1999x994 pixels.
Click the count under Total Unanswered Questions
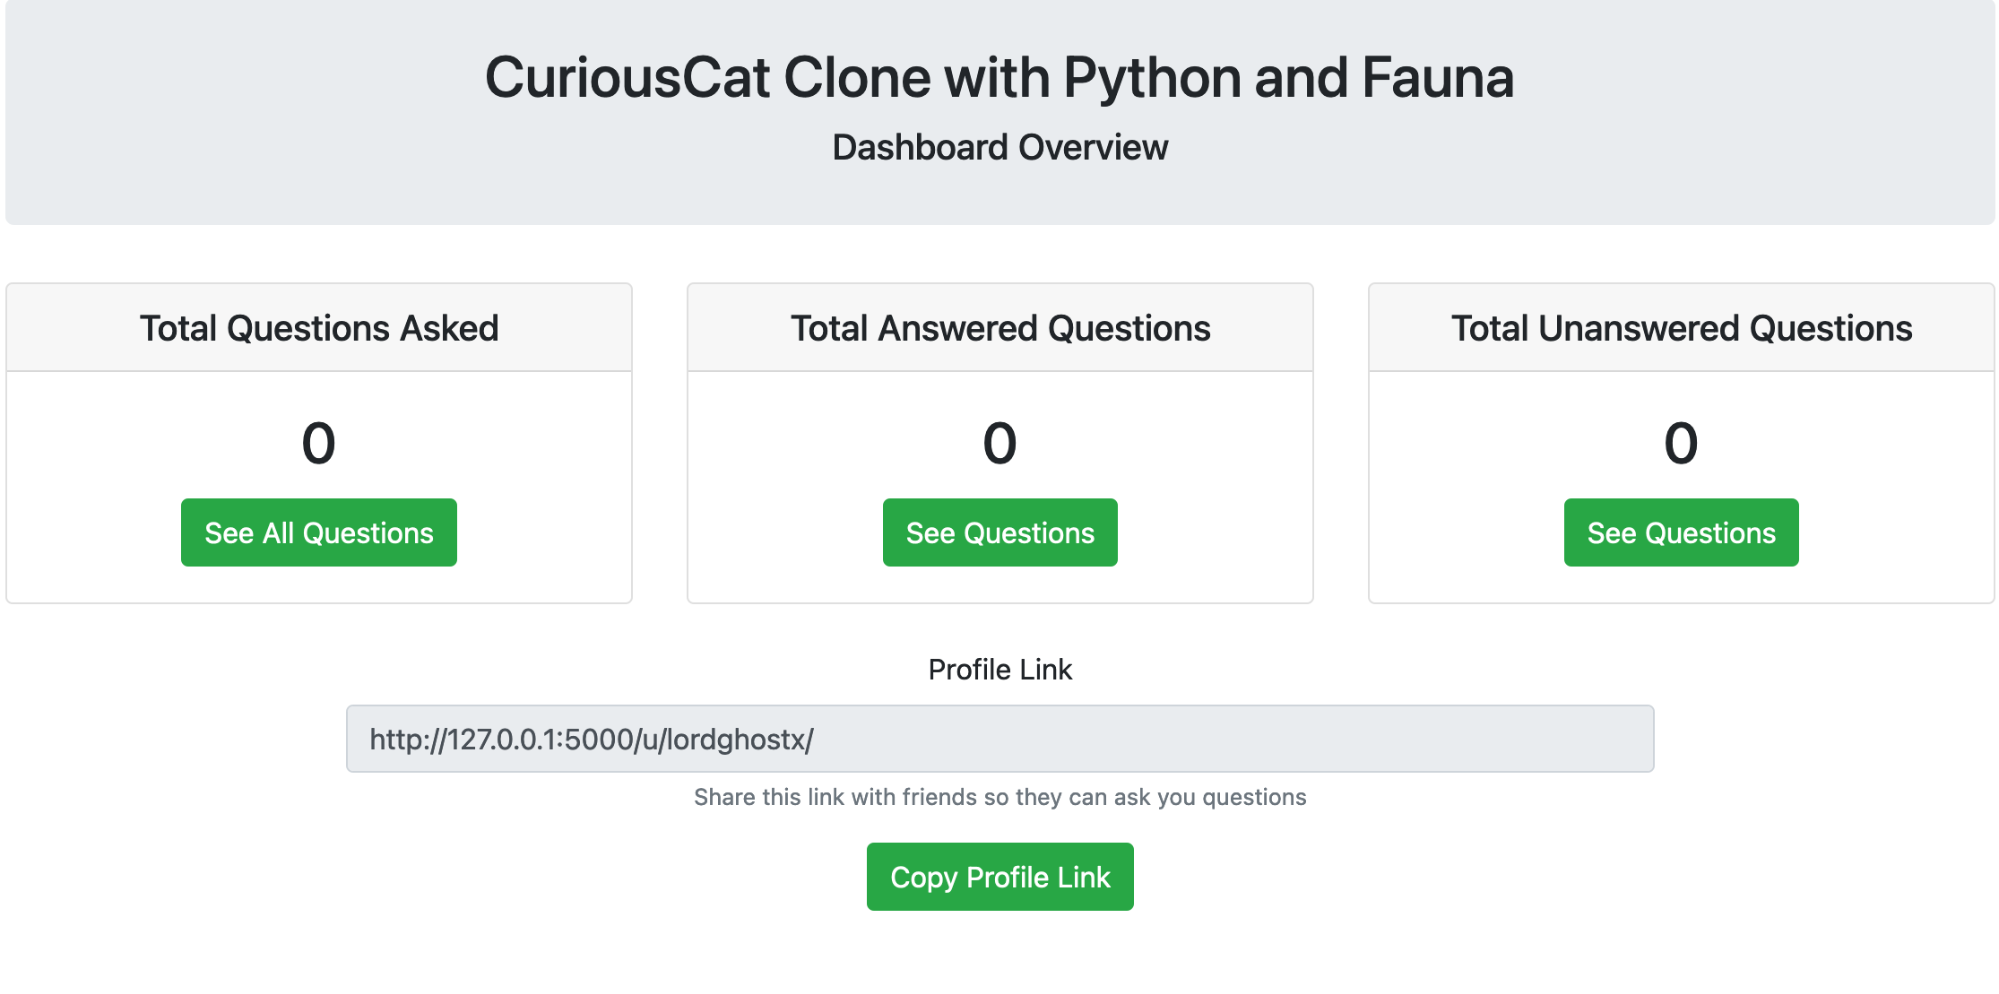pyautogui.click(x=1680, y=443)
